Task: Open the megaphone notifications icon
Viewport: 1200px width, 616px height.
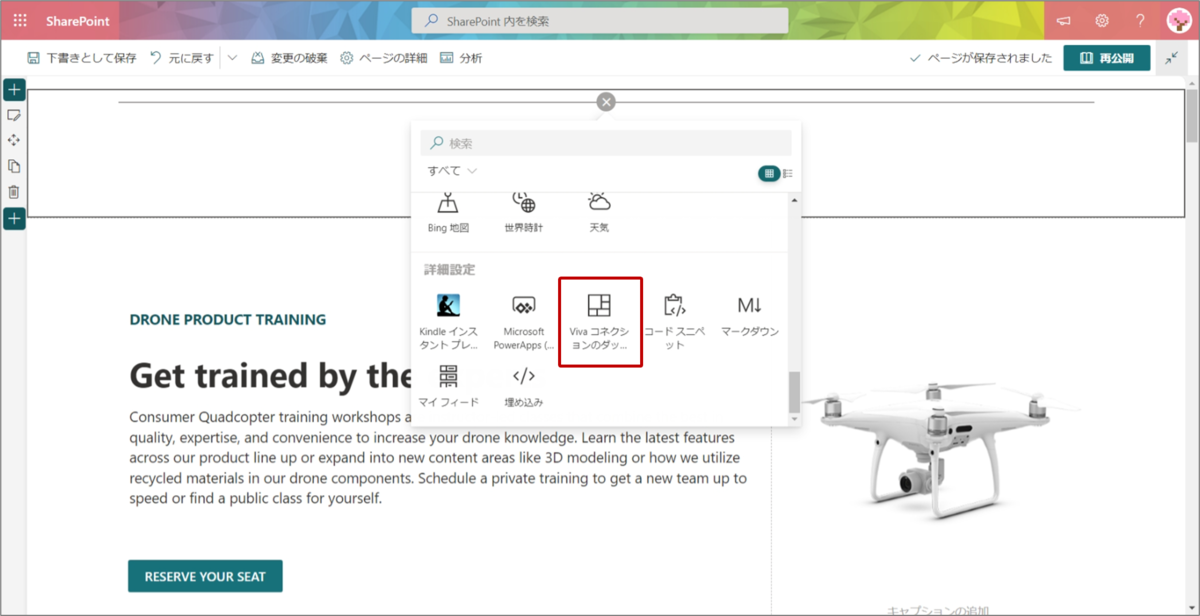Action: (x=1063, y=20)
